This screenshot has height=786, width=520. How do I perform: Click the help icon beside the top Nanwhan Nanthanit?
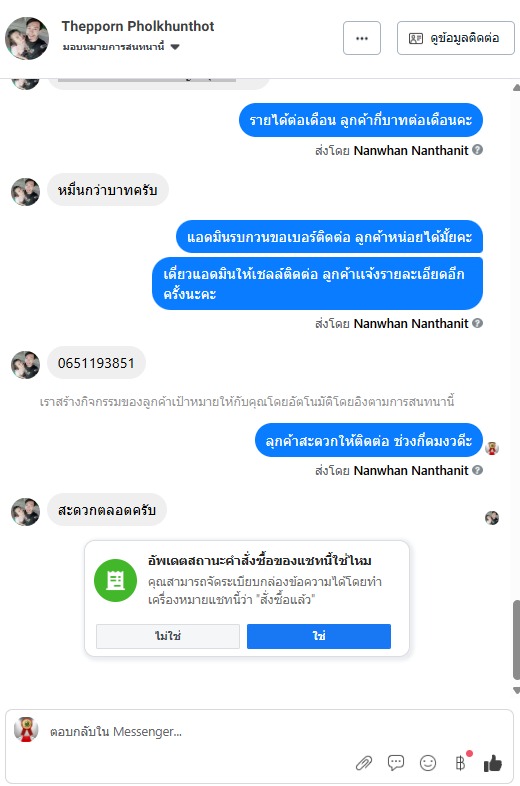[x=478, y=149]
